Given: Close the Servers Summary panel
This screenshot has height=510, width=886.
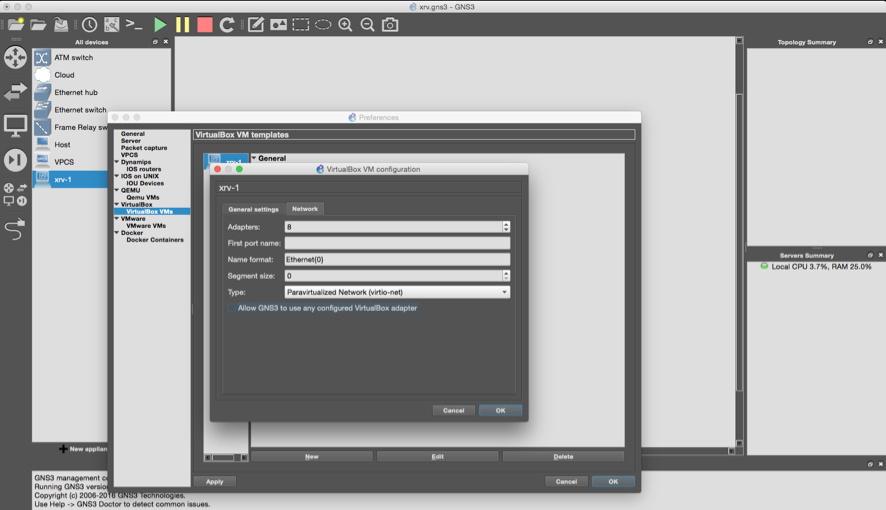Looking at the screenshot, I should [880, 255].
